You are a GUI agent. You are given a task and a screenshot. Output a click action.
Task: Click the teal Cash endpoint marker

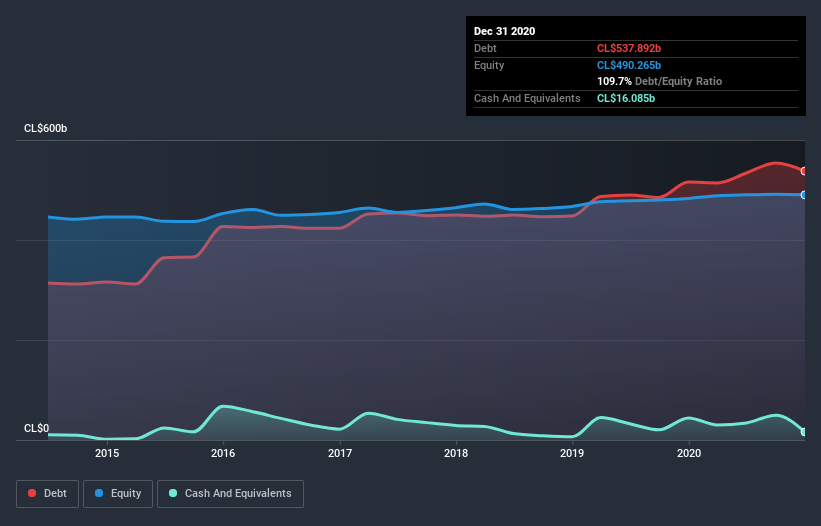coord(804,432)
